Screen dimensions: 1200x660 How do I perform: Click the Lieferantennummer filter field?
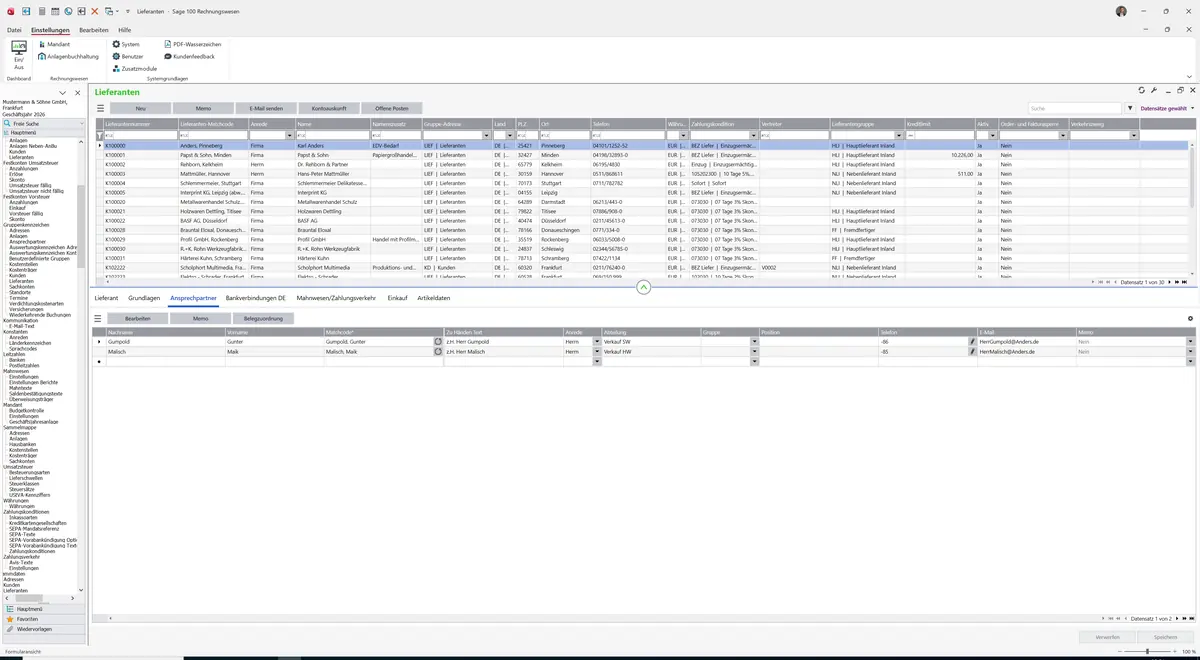[142, 135]
